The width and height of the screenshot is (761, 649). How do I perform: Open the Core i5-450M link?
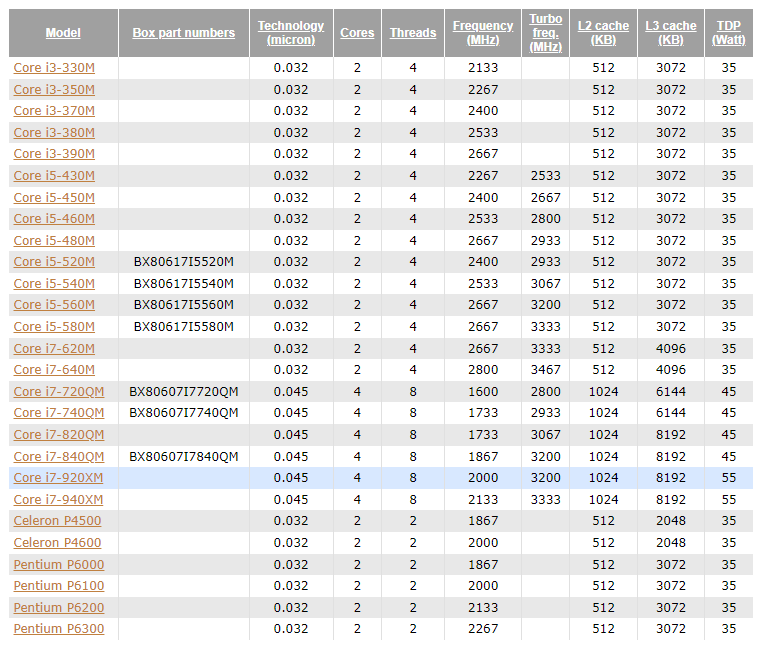[54, 198]
